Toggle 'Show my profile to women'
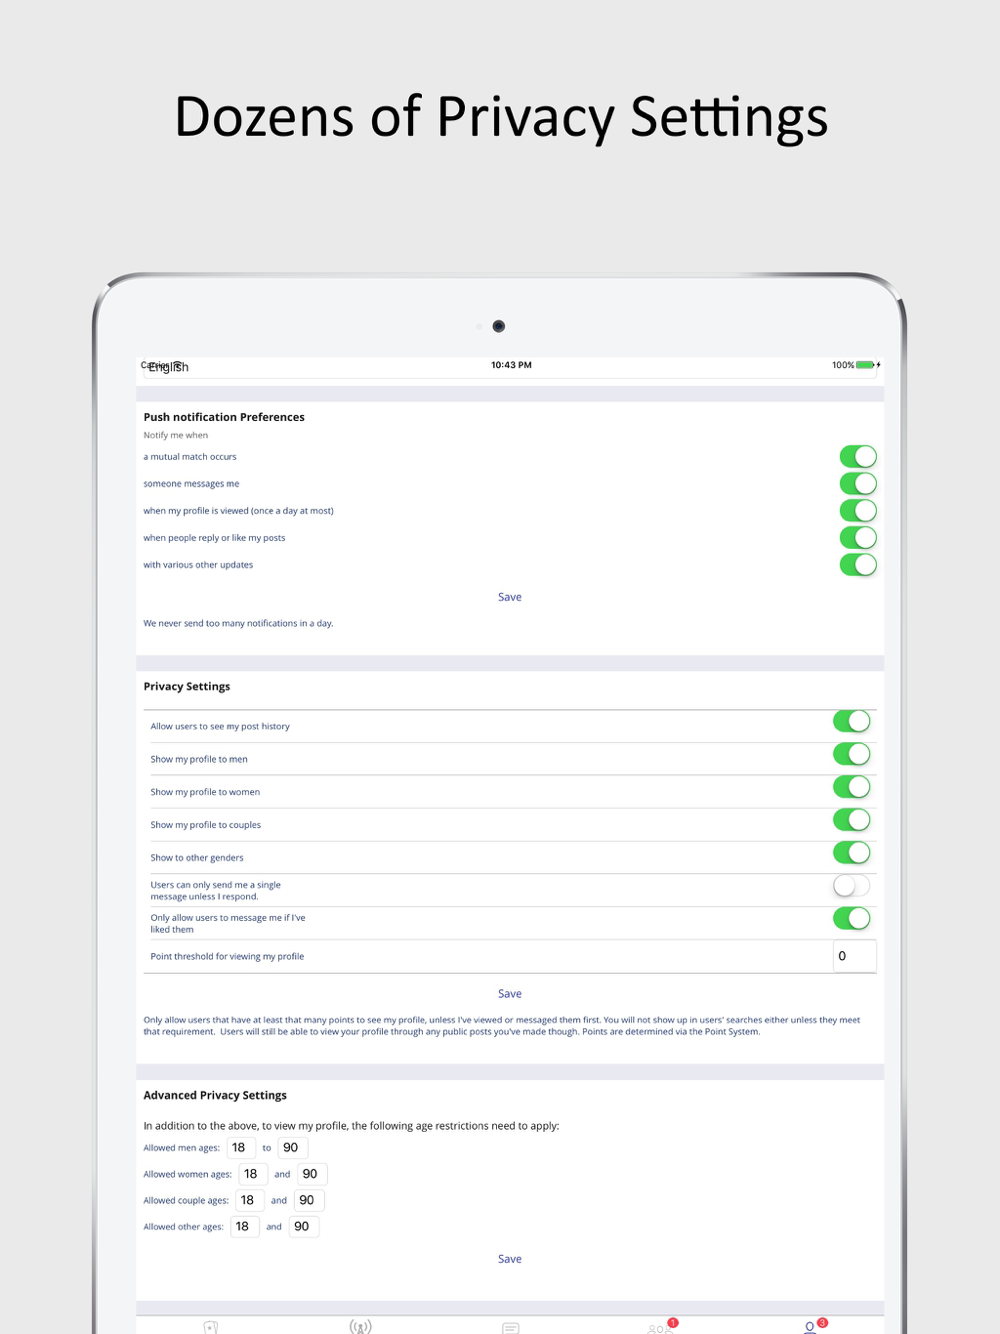Image resolution: width=1000 pixels, height=1334 pixels. coord(852,787)
